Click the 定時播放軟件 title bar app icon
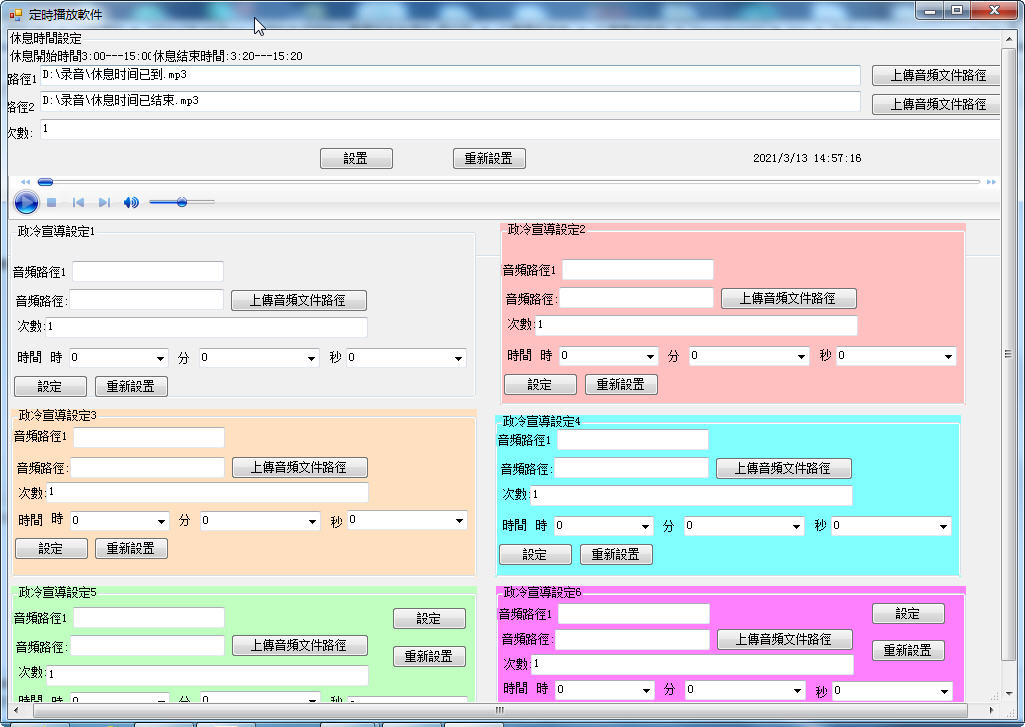The width and height of the screenshot is (1025, 727). (x=16, y=14)
